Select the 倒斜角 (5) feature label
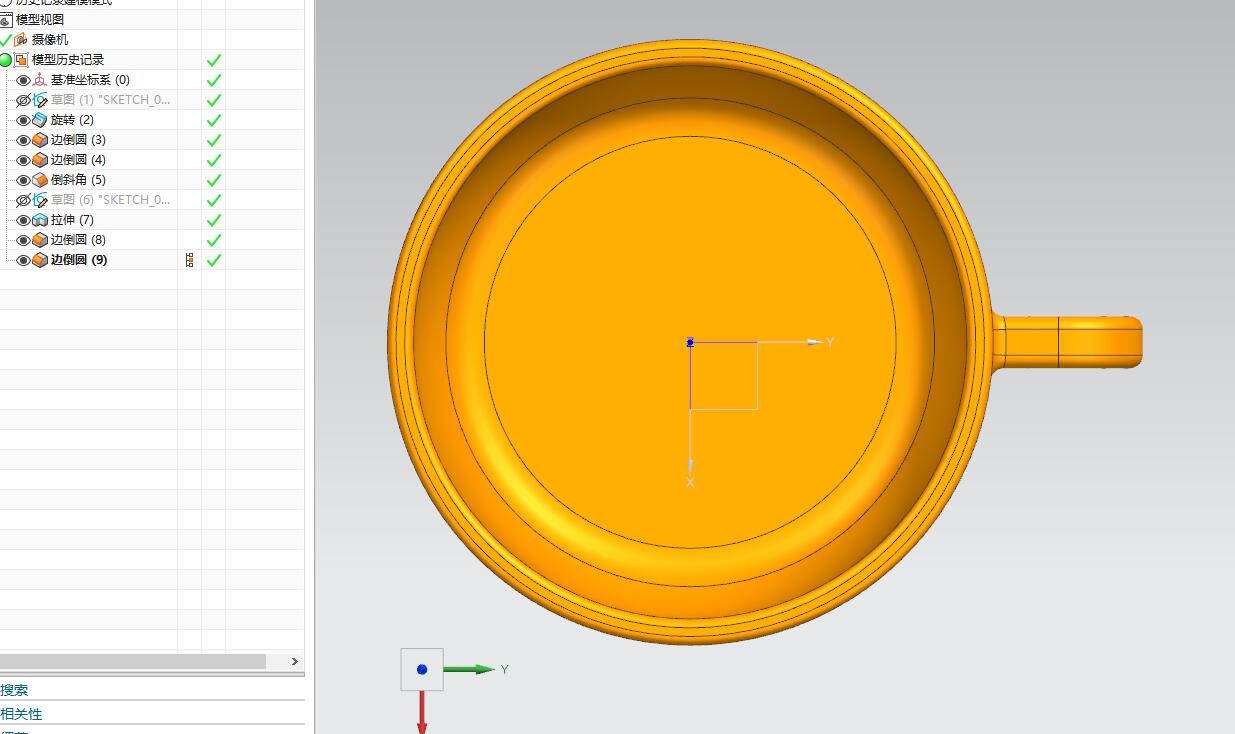 click(78, 180)
